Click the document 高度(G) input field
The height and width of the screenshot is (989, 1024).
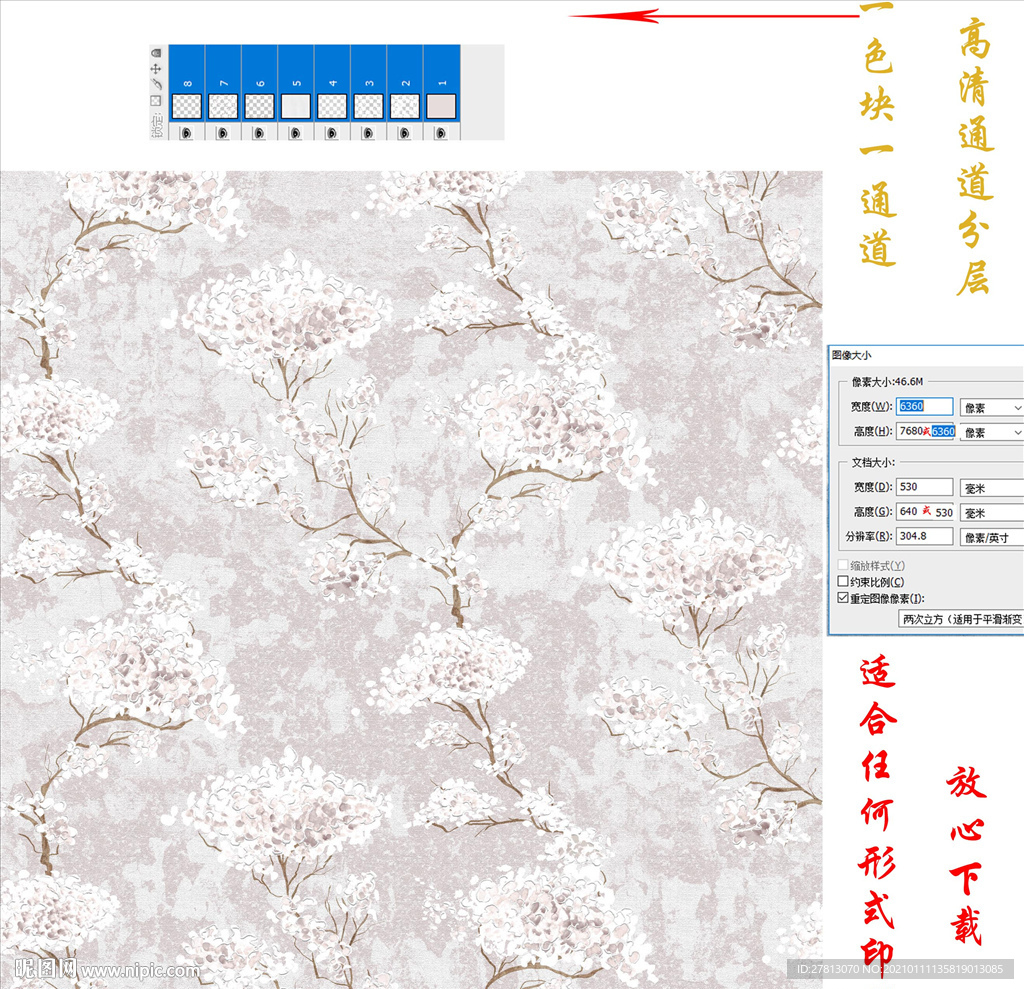pyautogui.click(x=925, y=511)
